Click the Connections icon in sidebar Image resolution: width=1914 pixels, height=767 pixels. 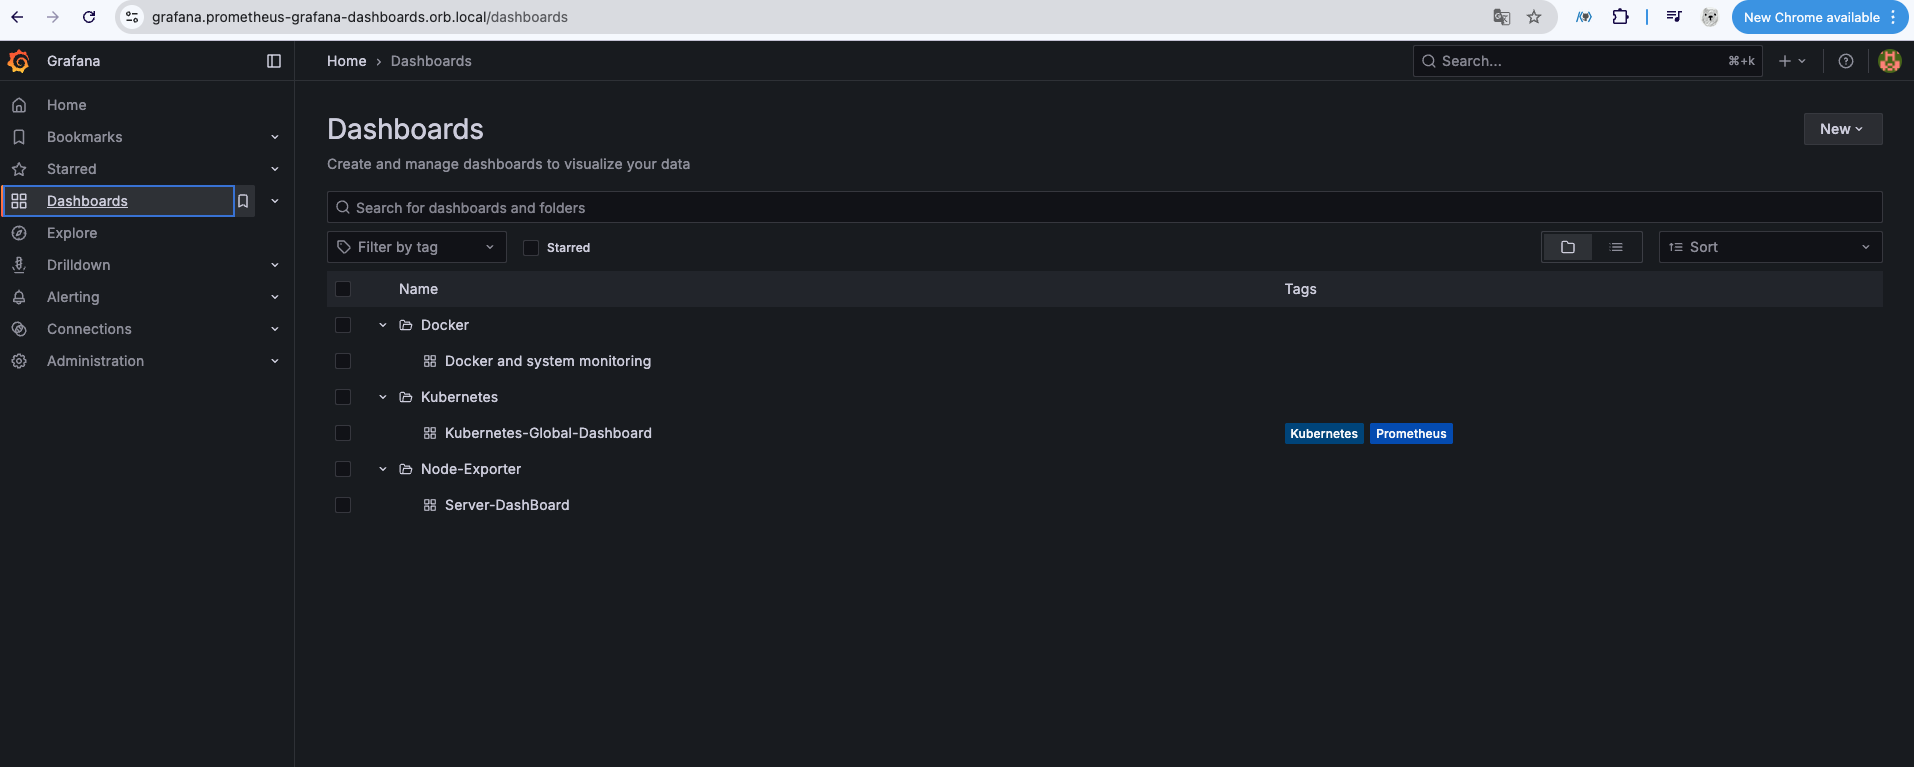point(19,329)
